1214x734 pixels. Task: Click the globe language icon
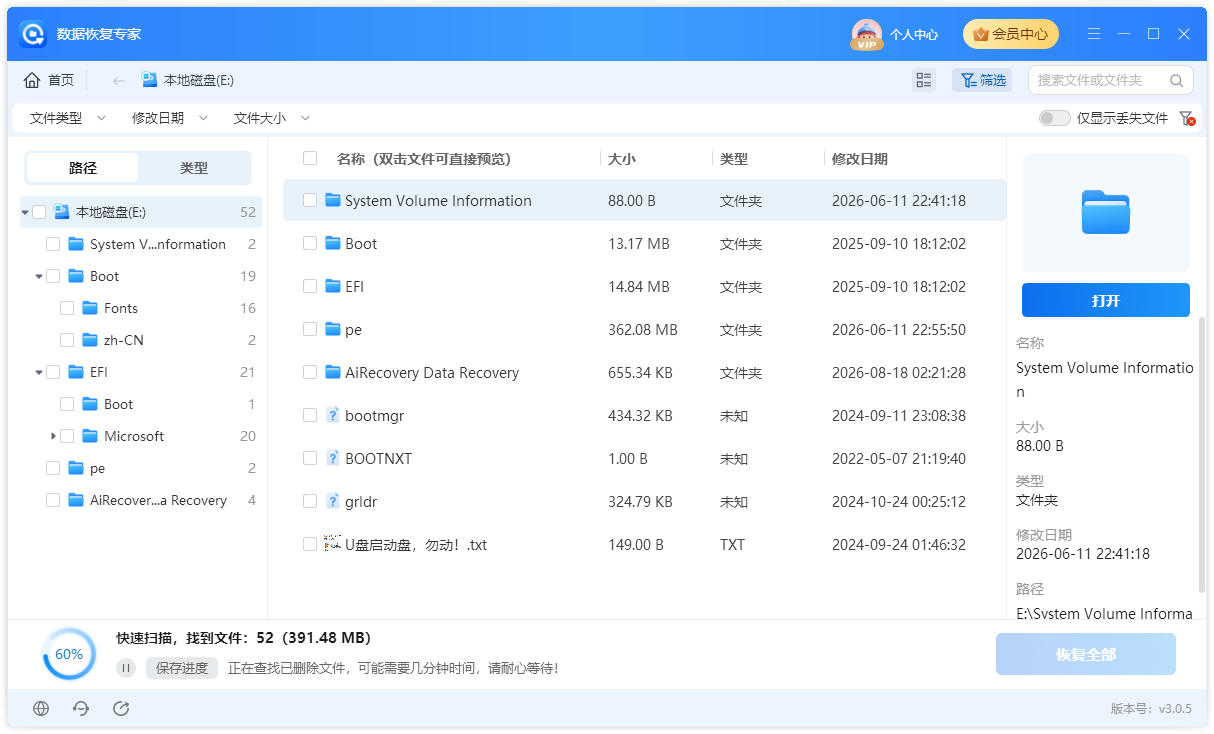pos(41,708)
